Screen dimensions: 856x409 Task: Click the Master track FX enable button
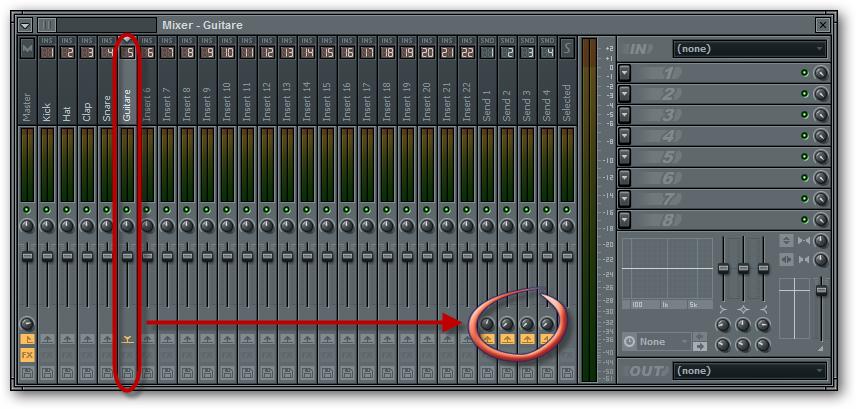point(27,355)
